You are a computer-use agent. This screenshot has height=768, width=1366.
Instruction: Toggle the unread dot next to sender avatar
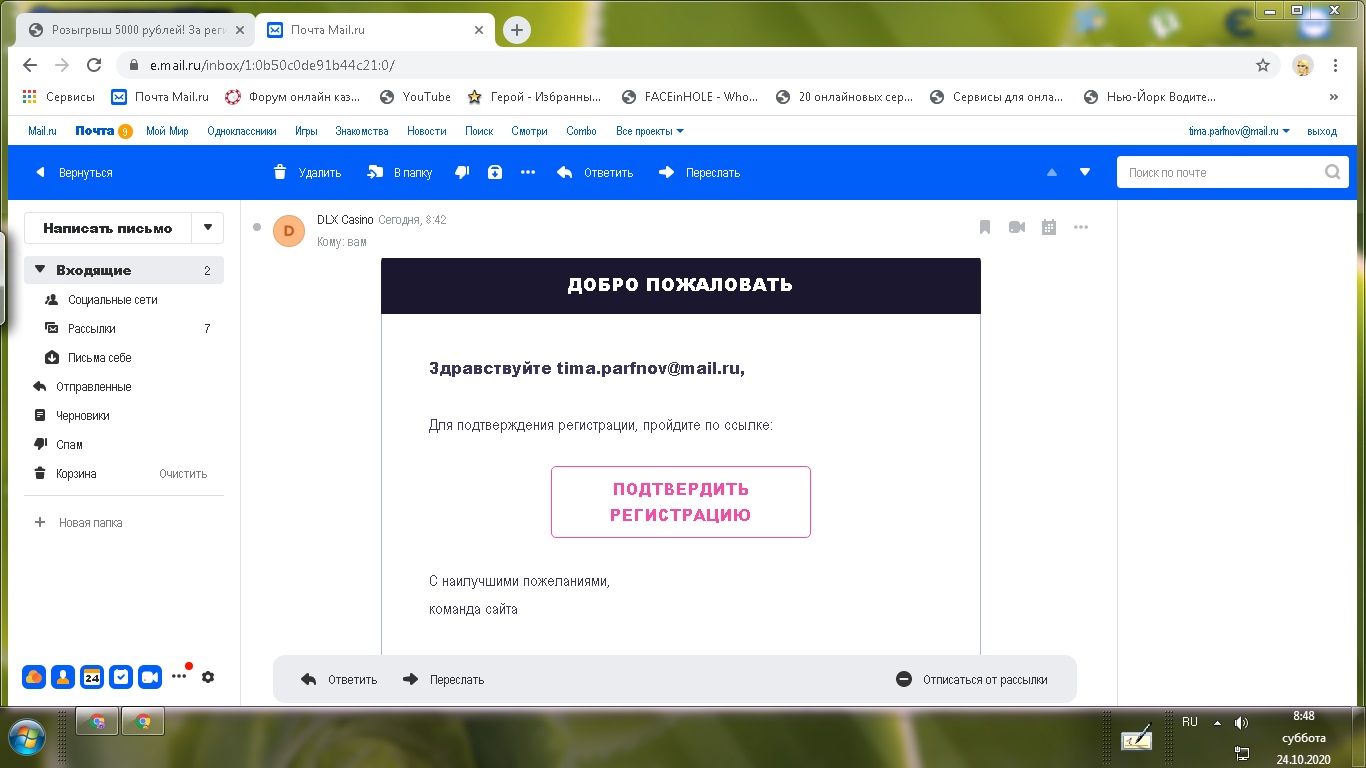257,228
